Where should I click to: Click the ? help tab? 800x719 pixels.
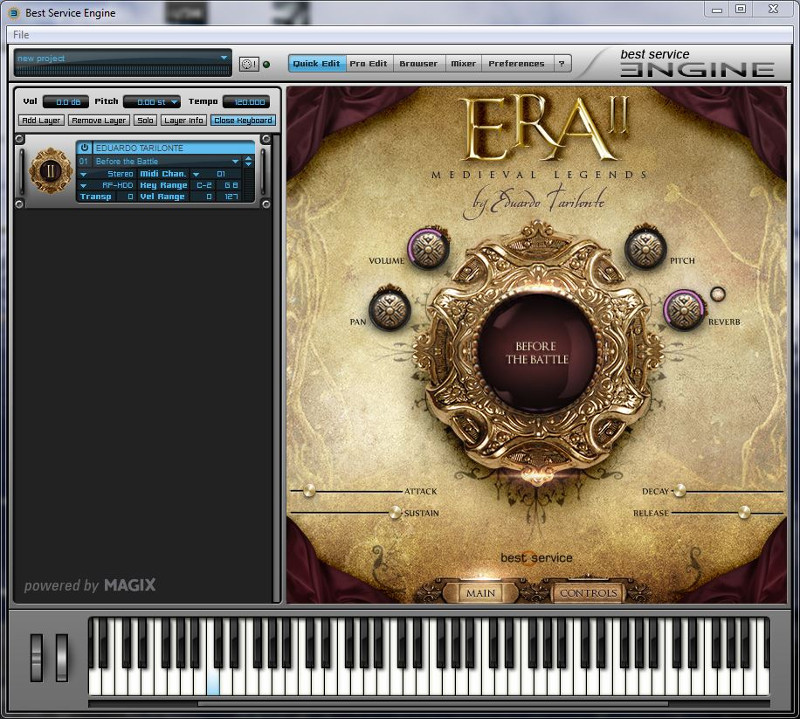pyautogui.click(x=562, y=63)
